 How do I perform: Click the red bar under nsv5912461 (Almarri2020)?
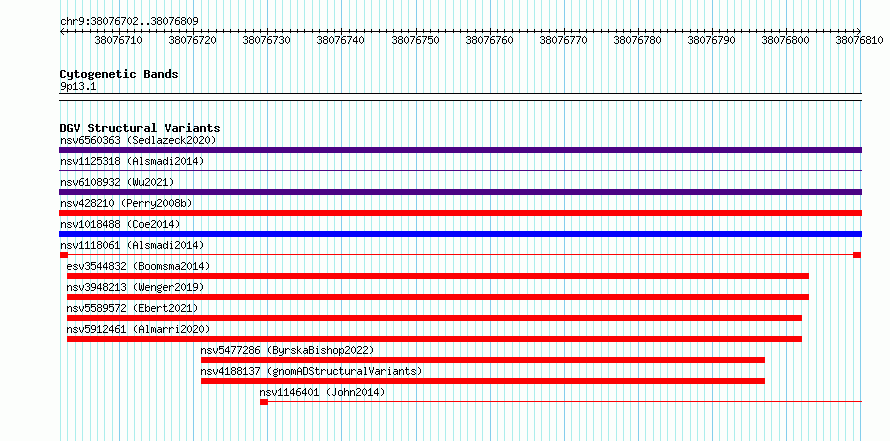pos(434,339)
